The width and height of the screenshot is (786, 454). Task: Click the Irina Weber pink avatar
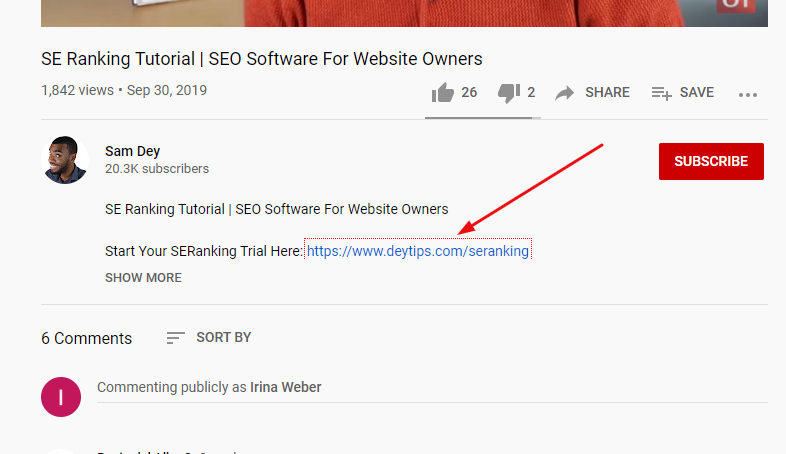point(61,397)
